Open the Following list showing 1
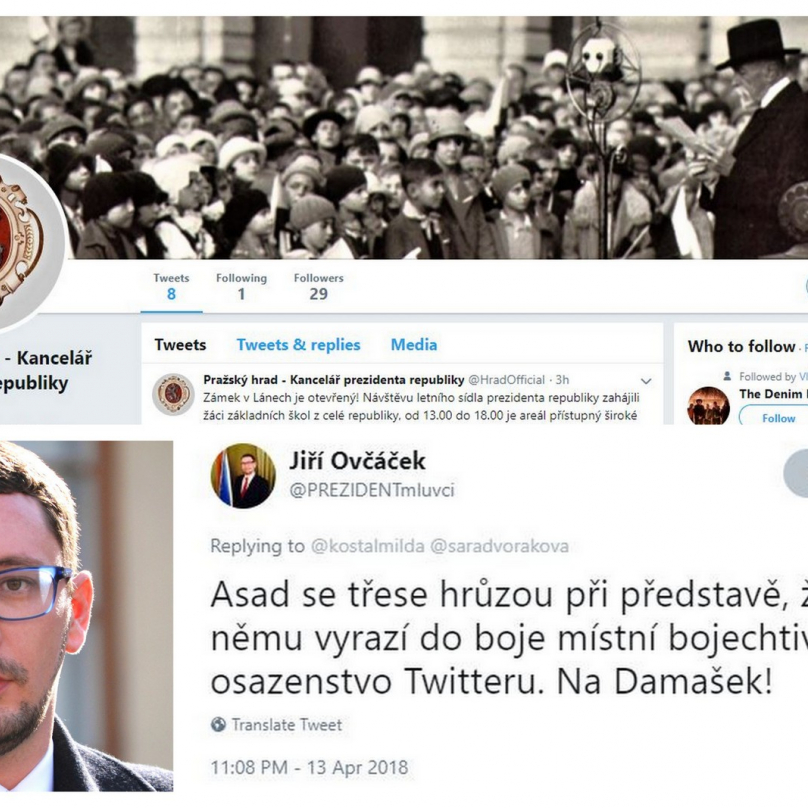Viewport: 808px width, 808px height. click(x=241, y=287)
